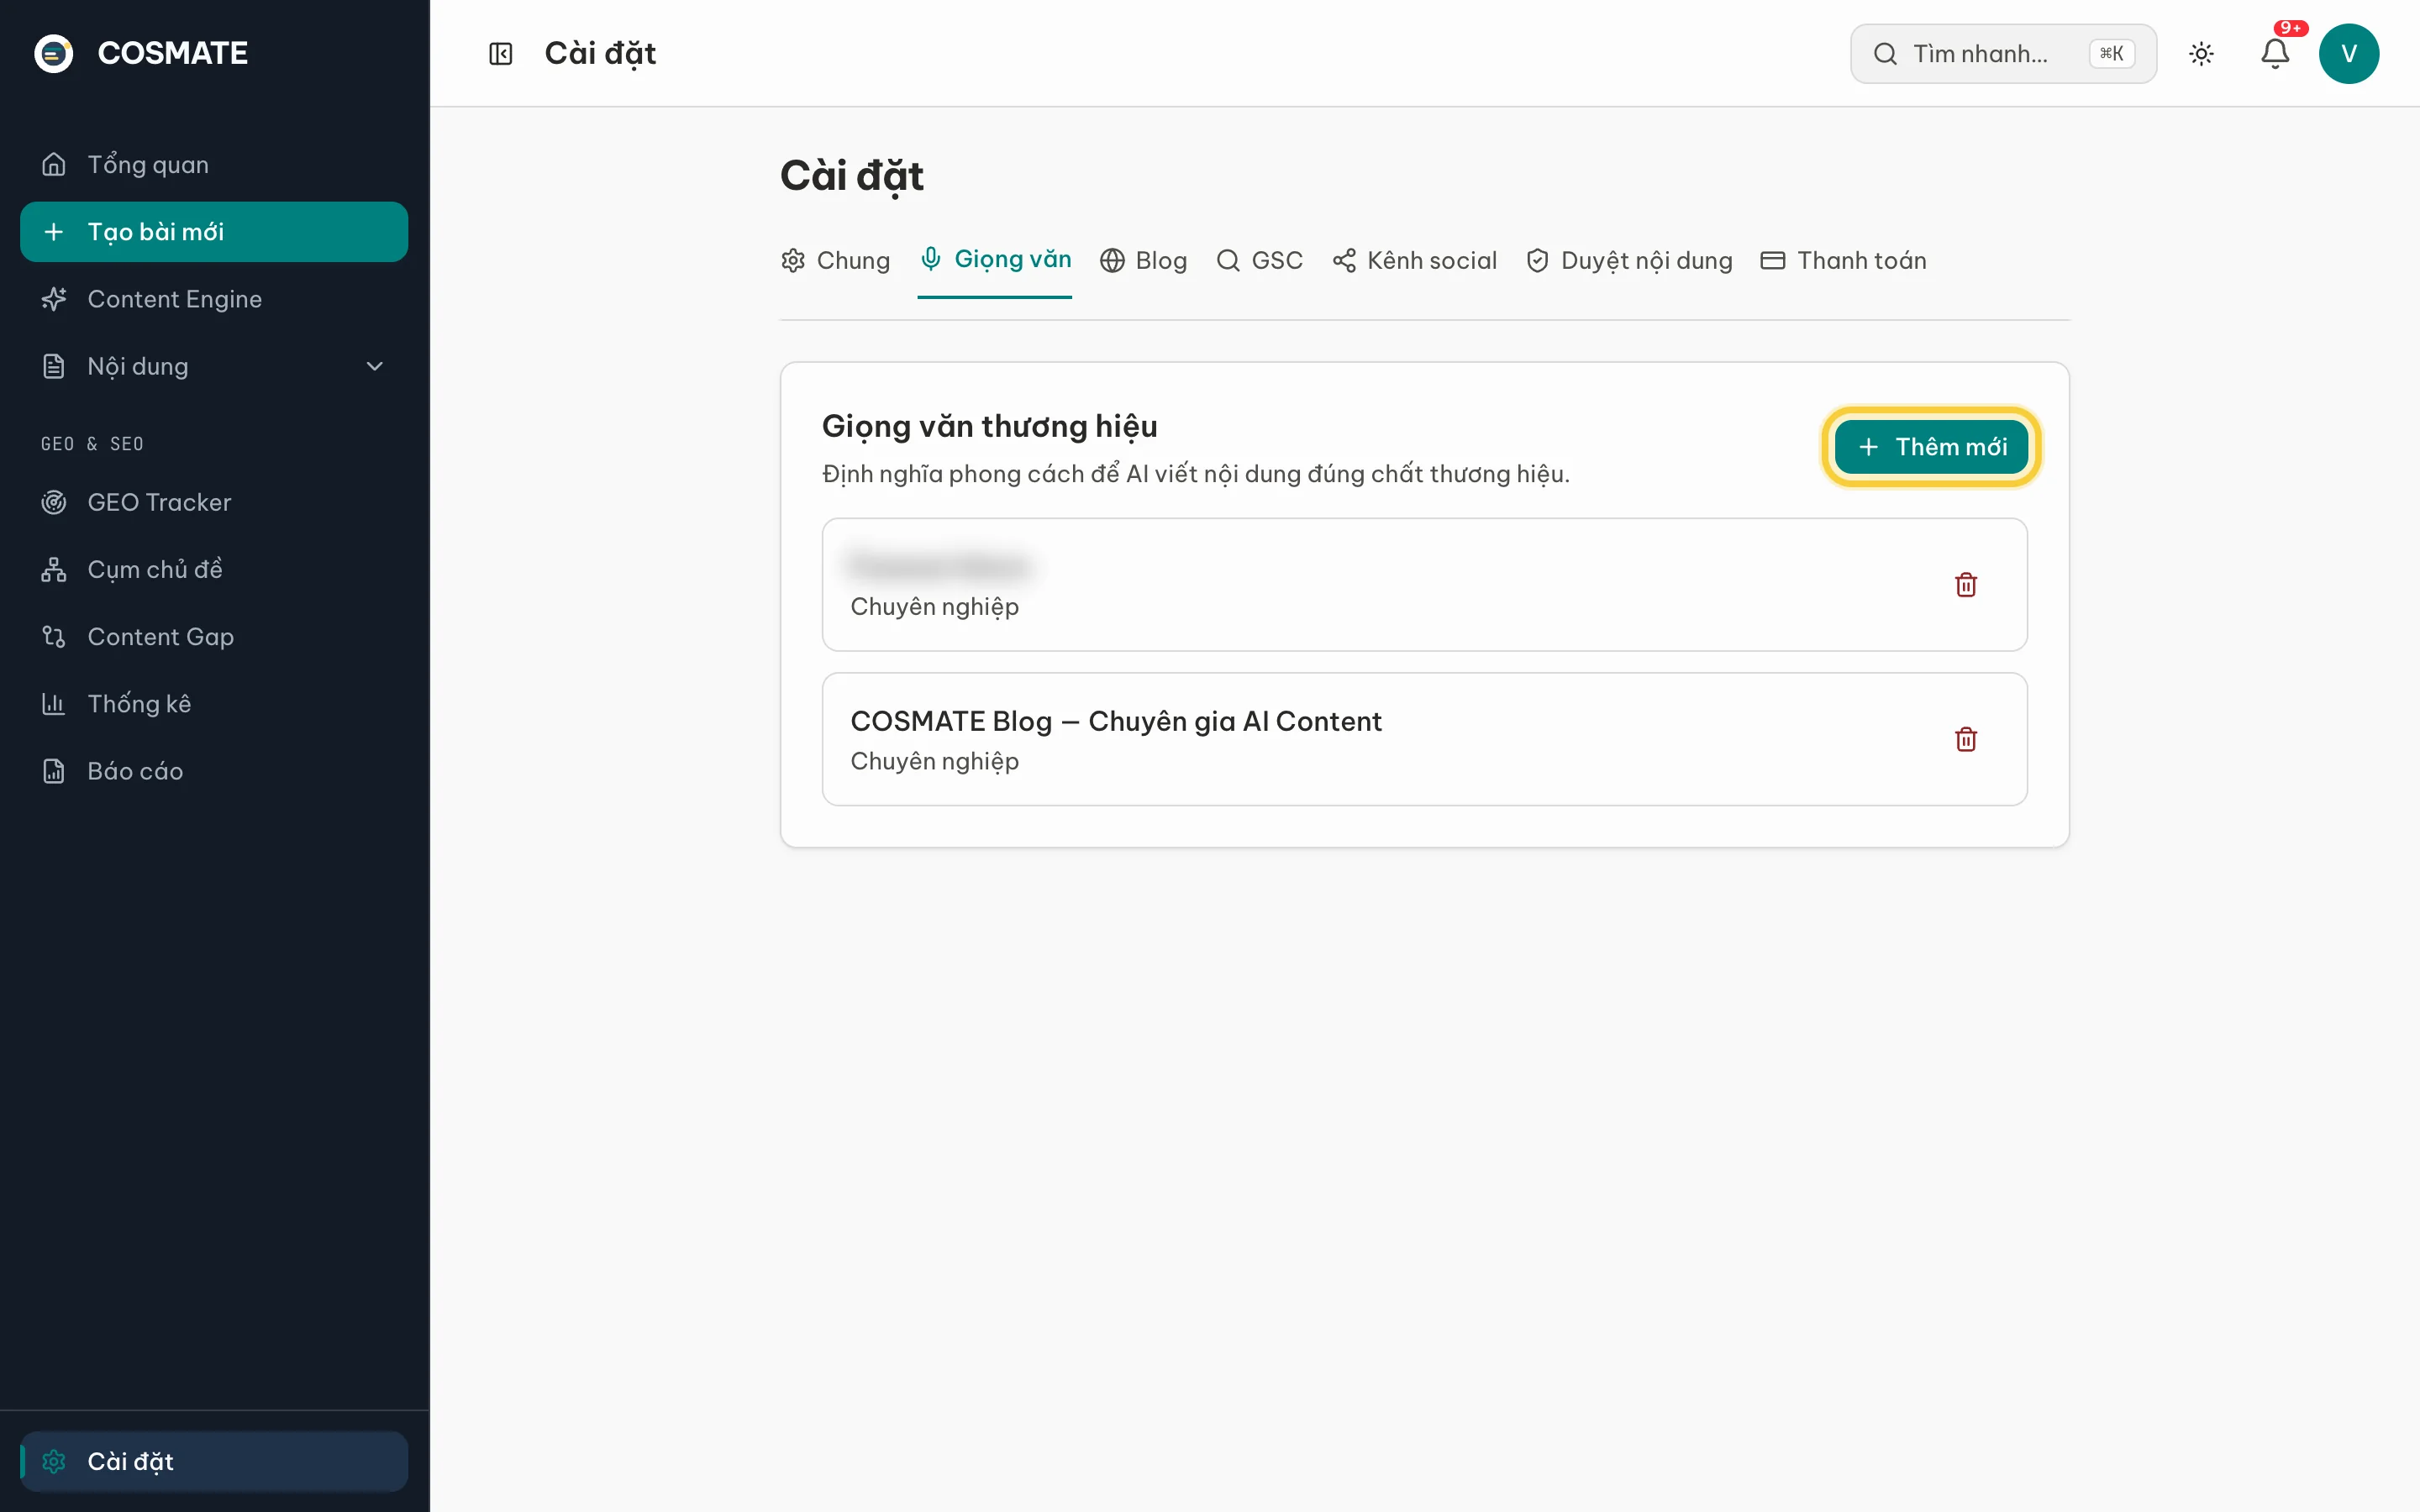Collapse sidebar with panel toggle icon
The image size is (2420, 1512).
500,53
